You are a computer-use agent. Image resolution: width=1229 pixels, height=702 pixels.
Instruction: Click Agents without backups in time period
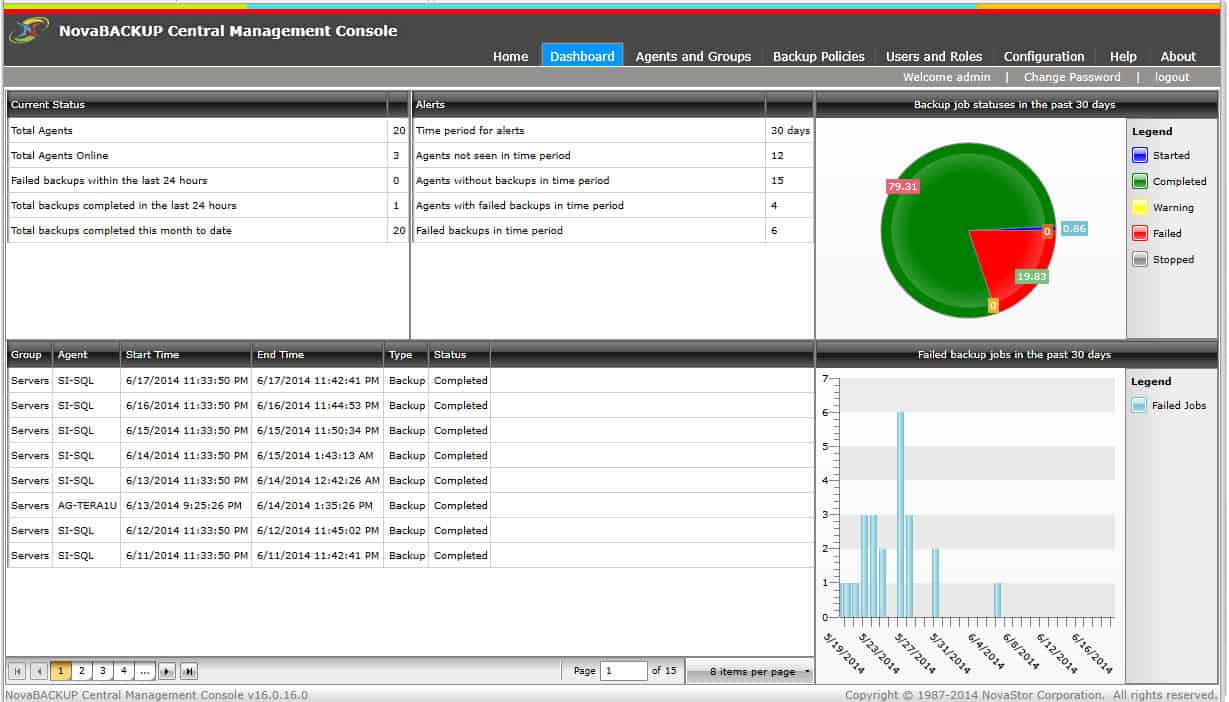pyautogui.click(x=613, y=181)
